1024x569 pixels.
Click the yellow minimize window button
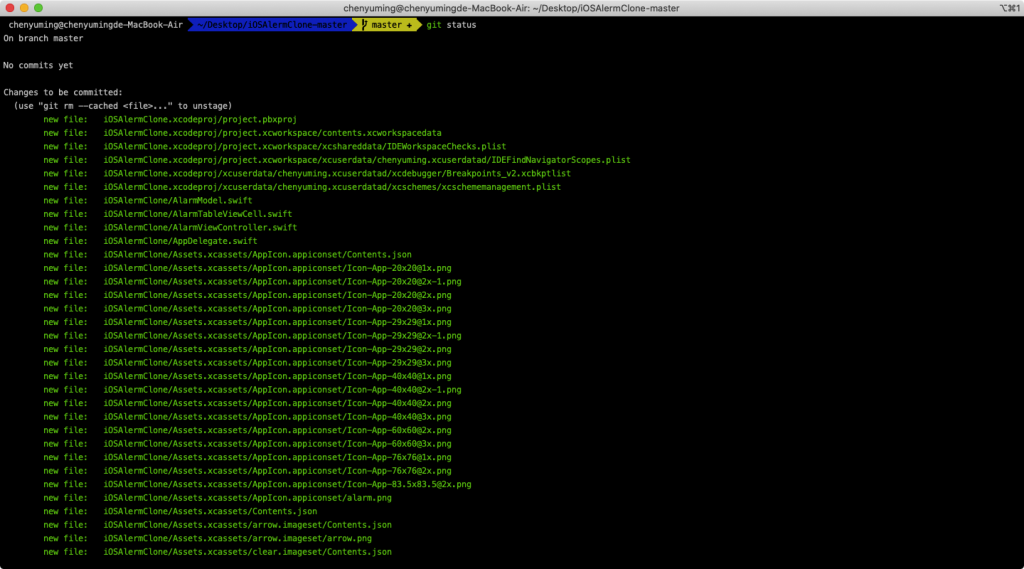[24, 8]
